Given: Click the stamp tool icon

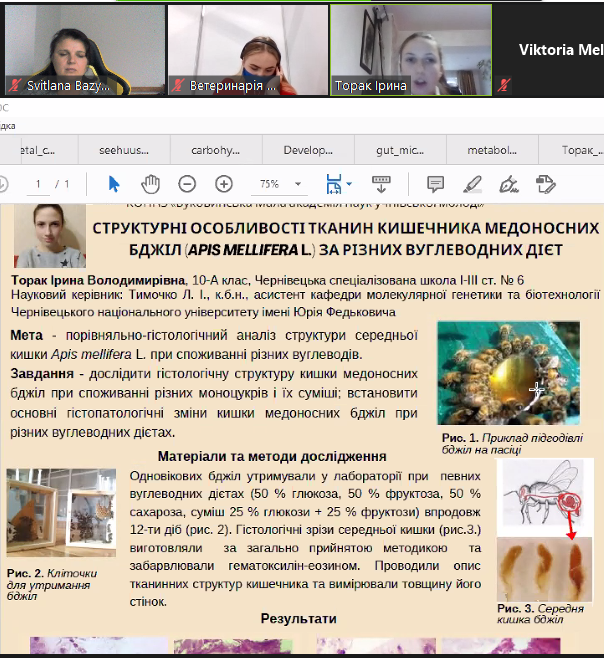Looking at the screenshot, I should [x=545, y=184].
